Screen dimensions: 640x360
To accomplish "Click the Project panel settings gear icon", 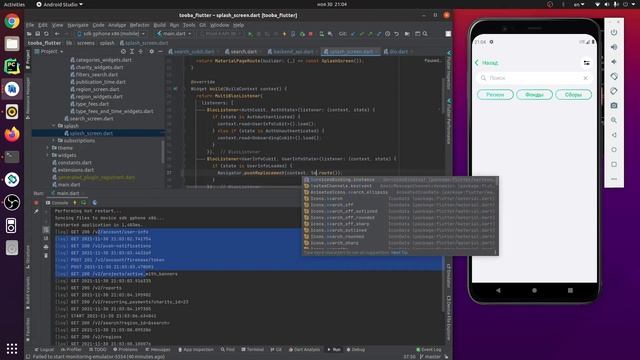I will click(151, 51).
